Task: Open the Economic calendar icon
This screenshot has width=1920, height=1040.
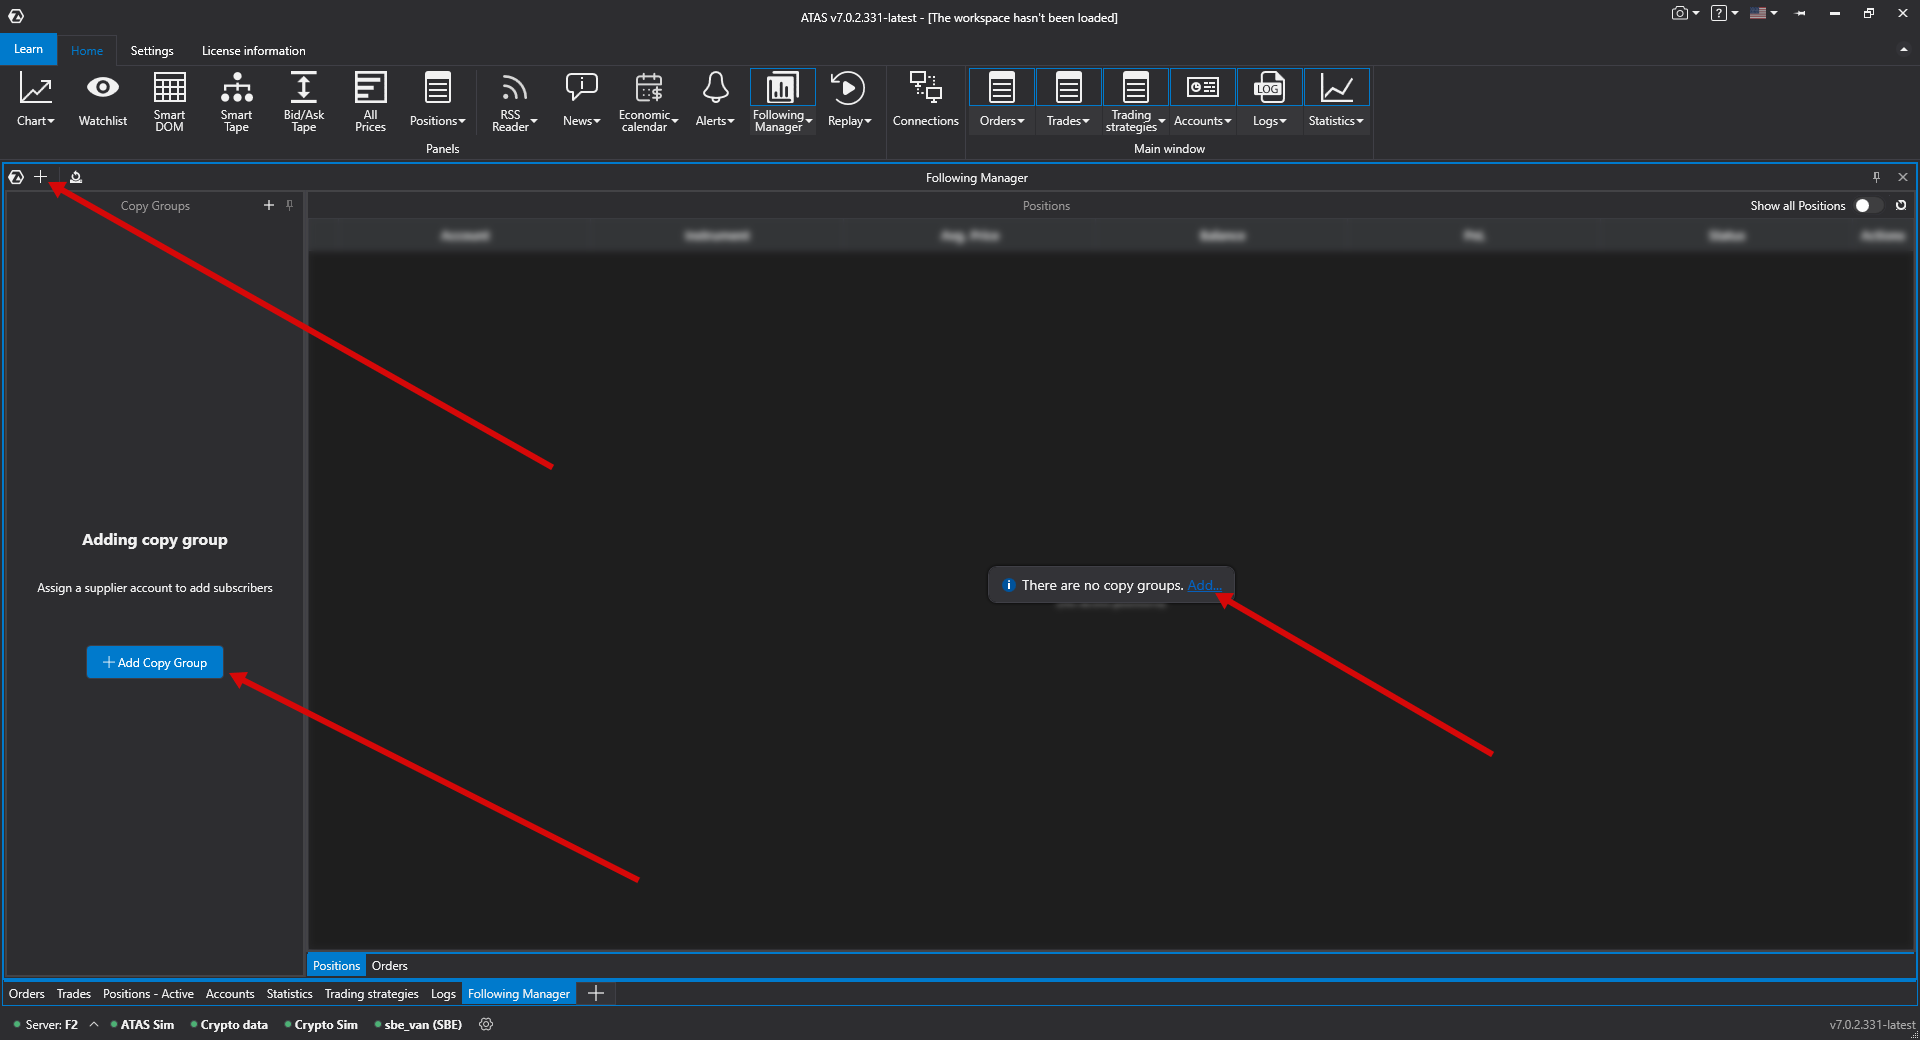Action: tap(648, 88)
